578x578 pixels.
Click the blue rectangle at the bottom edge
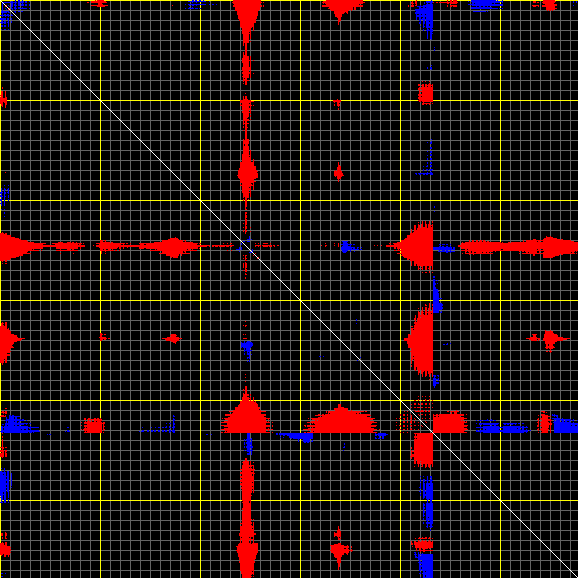[x=426, y=565]
